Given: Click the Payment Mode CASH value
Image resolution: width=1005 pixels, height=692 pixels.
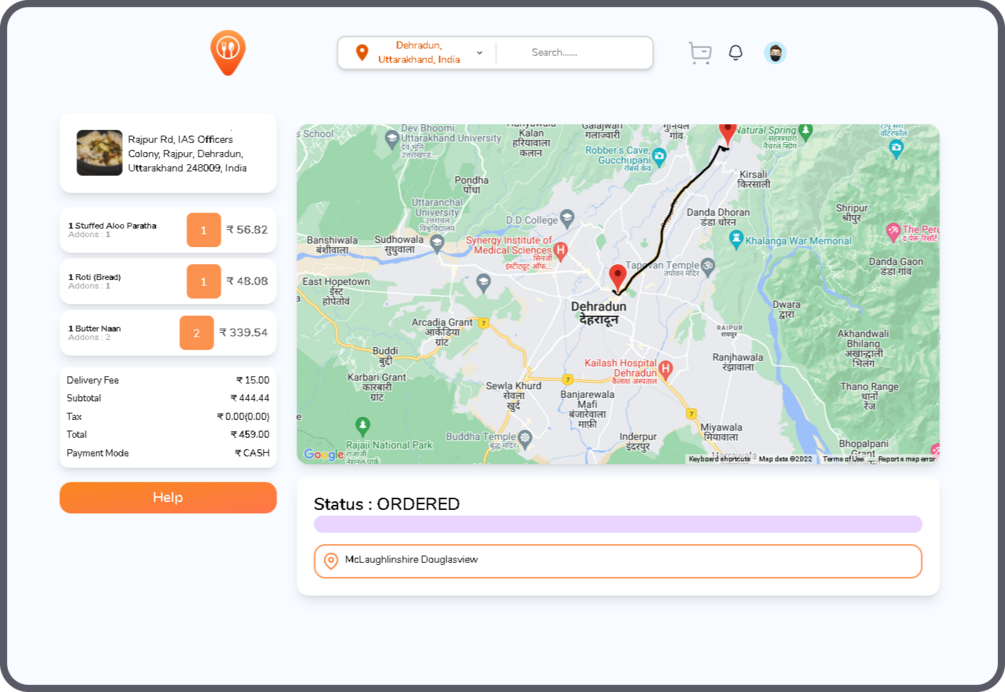Looking at the screenshot, I should pos(252,453).
